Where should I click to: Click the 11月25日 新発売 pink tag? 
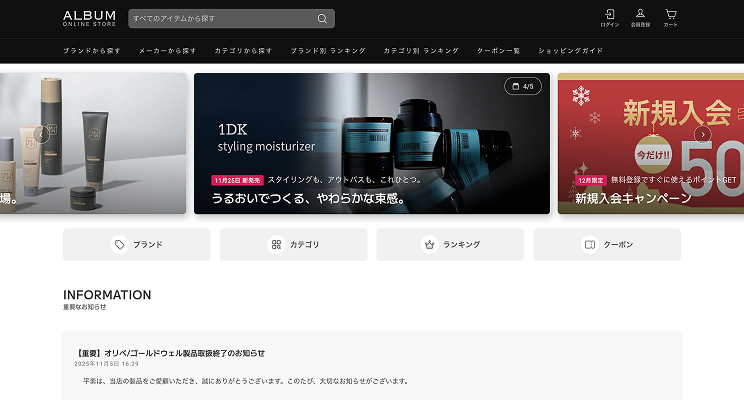tap(237, 180)
